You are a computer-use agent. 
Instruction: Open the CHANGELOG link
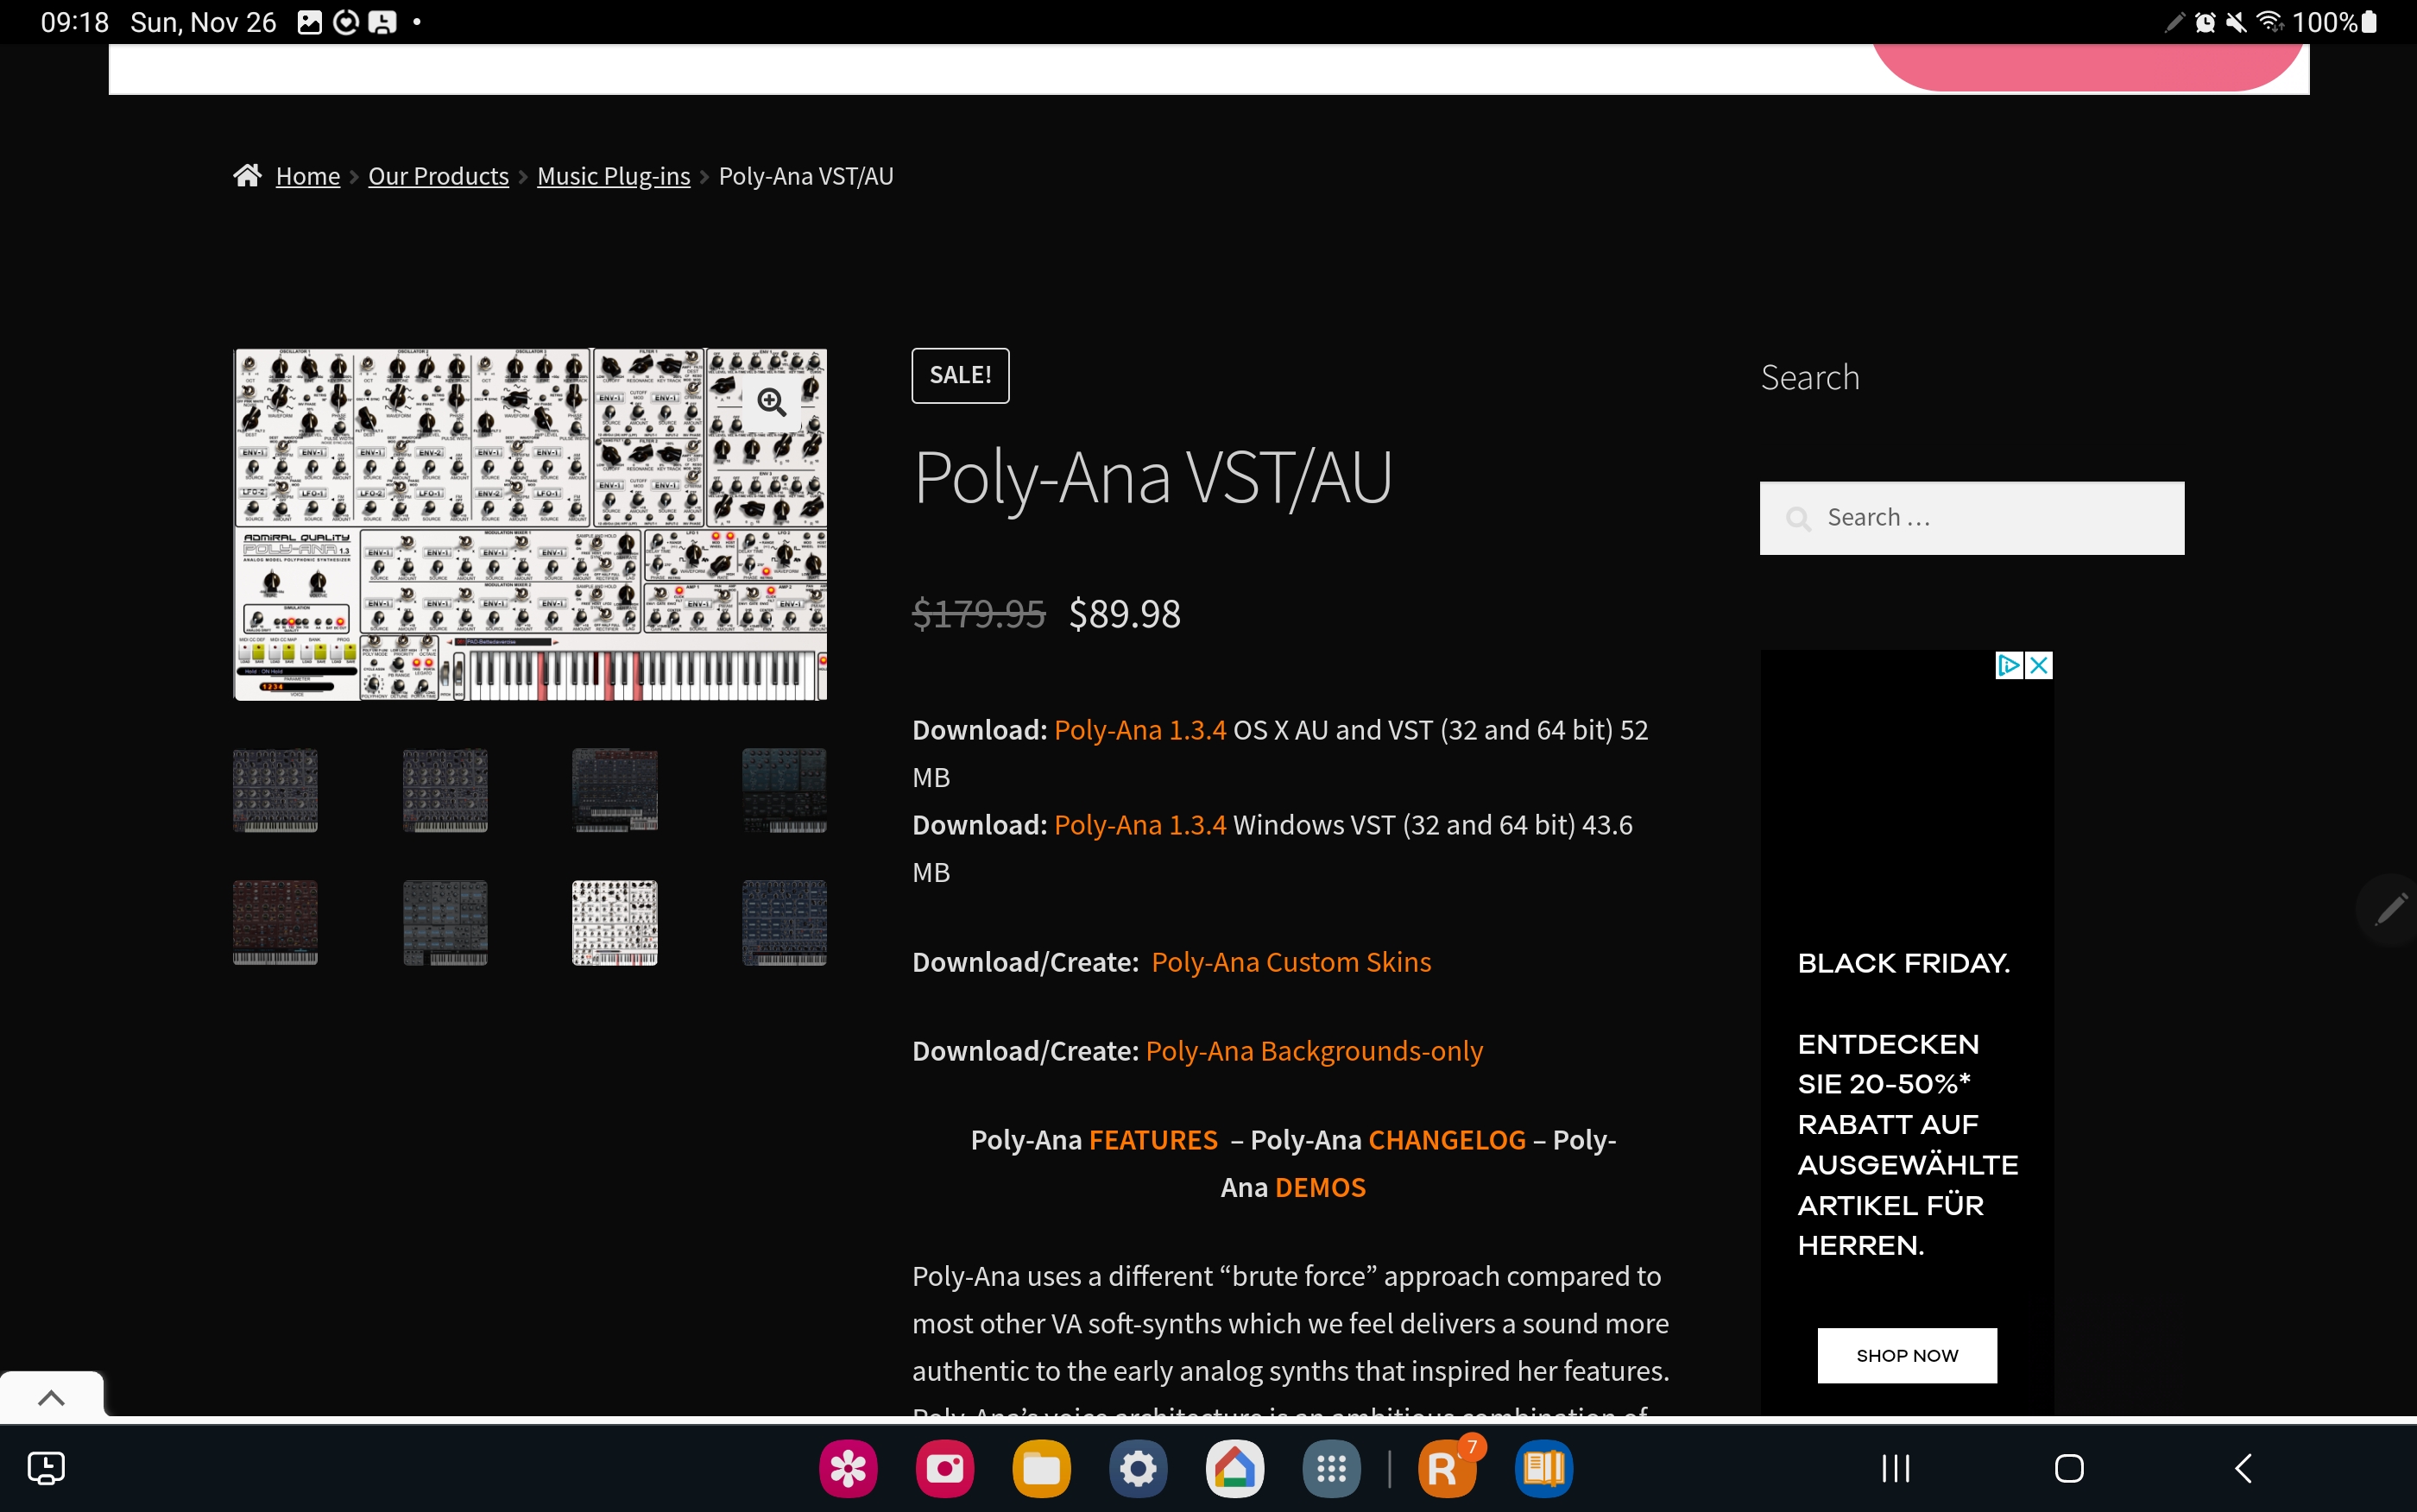point(1447,1140)
